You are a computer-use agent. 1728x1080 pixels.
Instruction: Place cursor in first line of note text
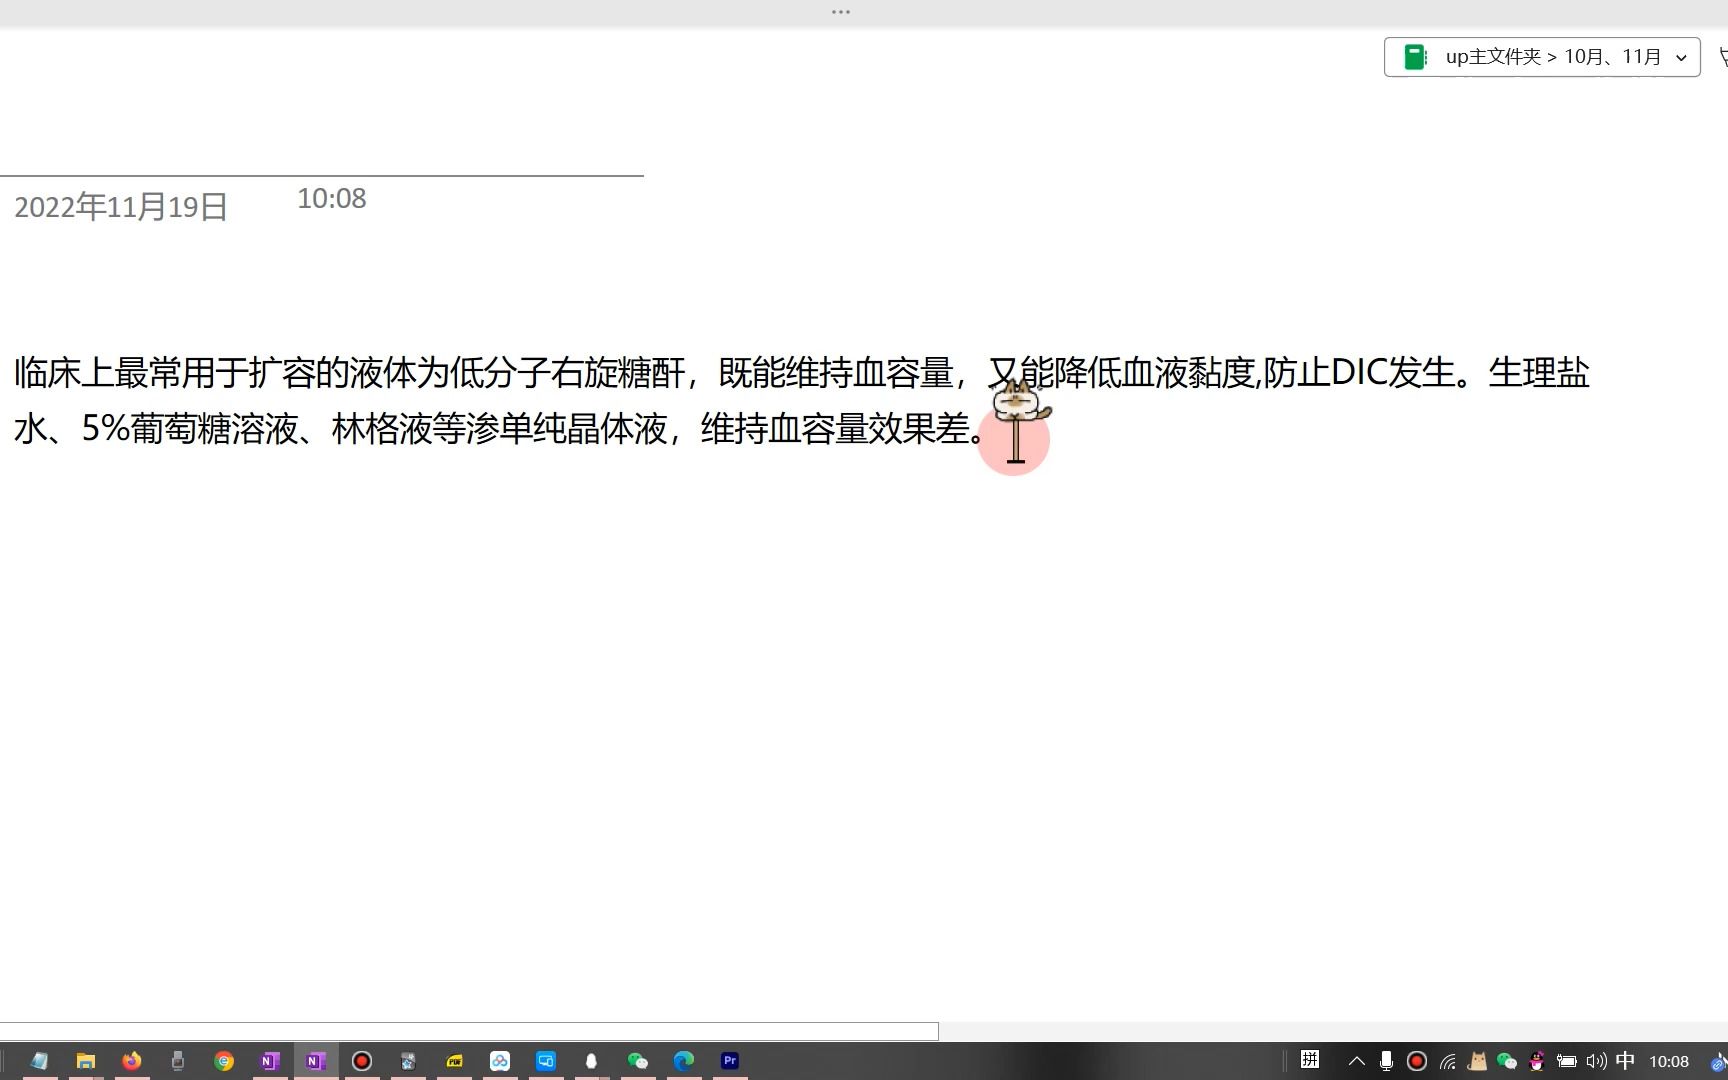point(801,373)
